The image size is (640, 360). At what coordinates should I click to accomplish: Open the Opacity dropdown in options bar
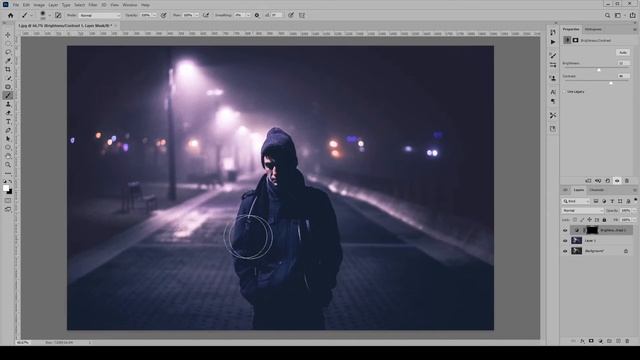click(x=154, y=15)
